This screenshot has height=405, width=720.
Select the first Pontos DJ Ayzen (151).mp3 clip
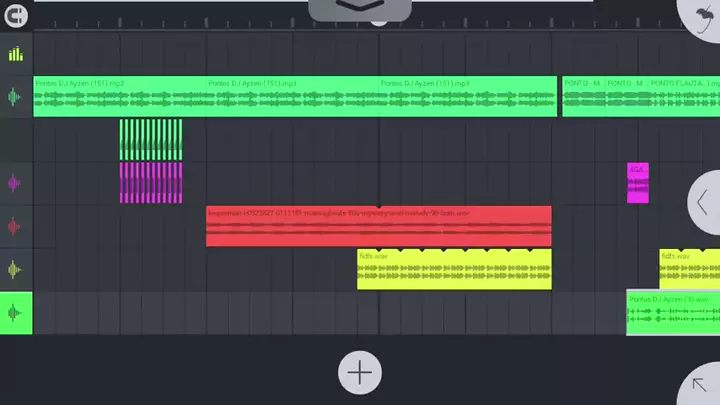pos(120,97)
